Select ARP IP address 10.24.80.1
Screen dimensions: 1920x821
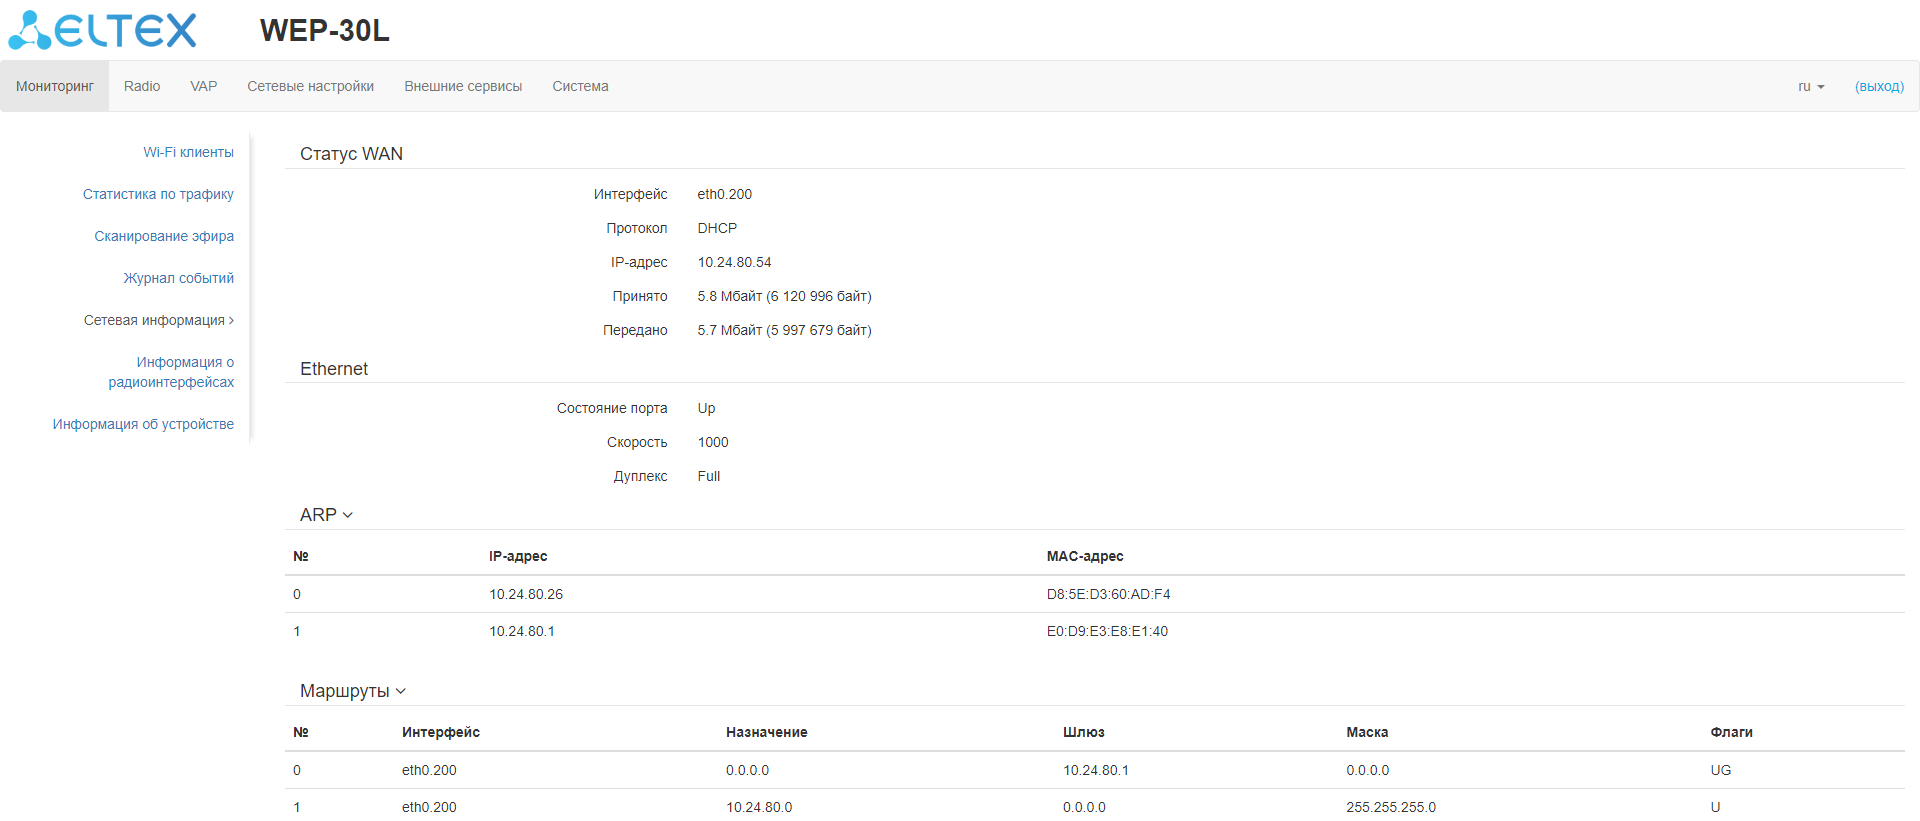pos(522,631)
